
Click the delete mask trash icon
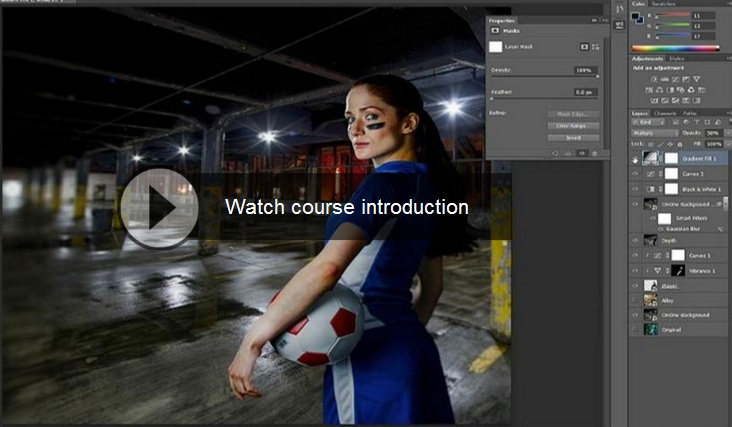point(594,153)
